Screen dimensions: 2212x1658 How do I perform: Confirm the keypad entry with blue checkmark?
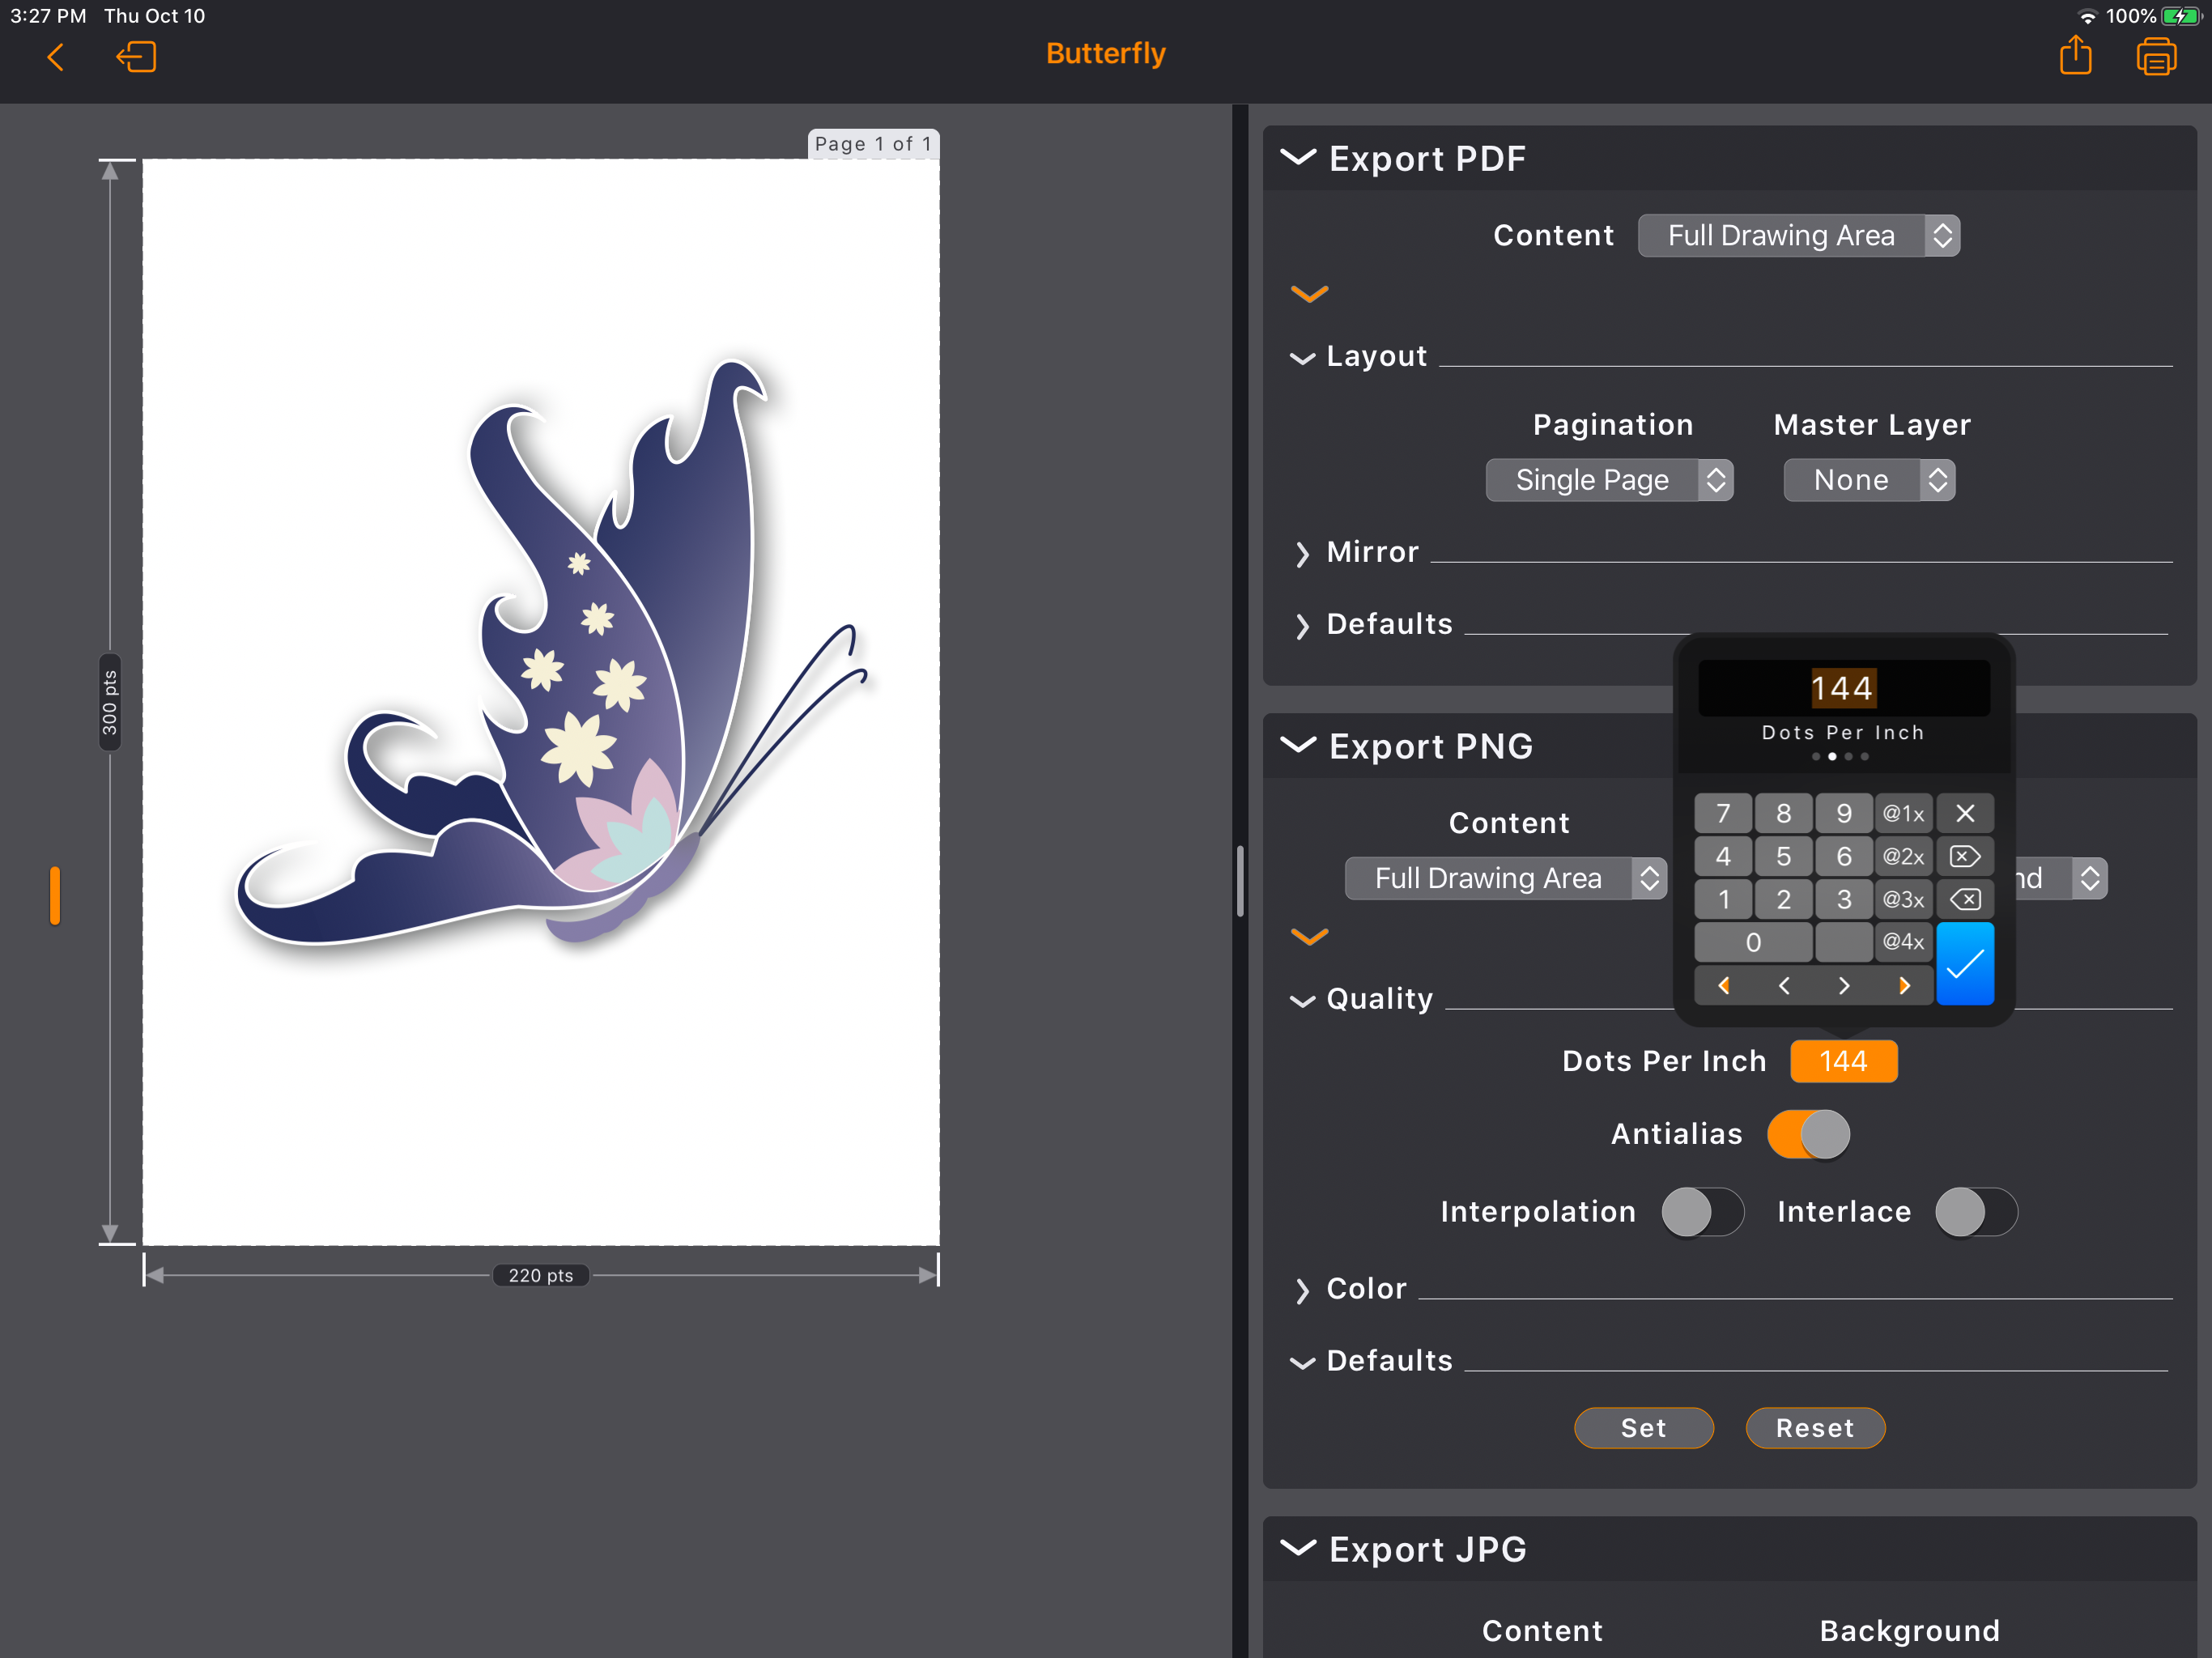pyautogui.click(x=1964, y=963)
